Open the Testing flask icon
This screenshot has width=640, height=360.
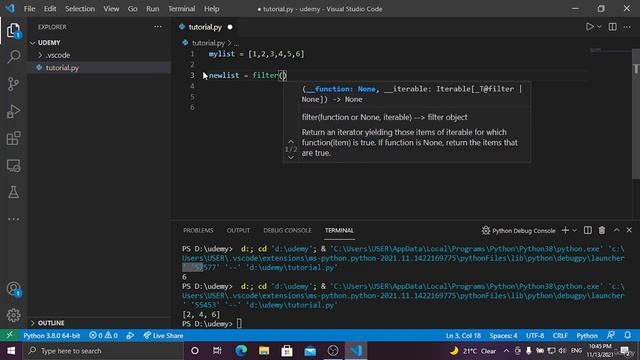tap(13, 192)
